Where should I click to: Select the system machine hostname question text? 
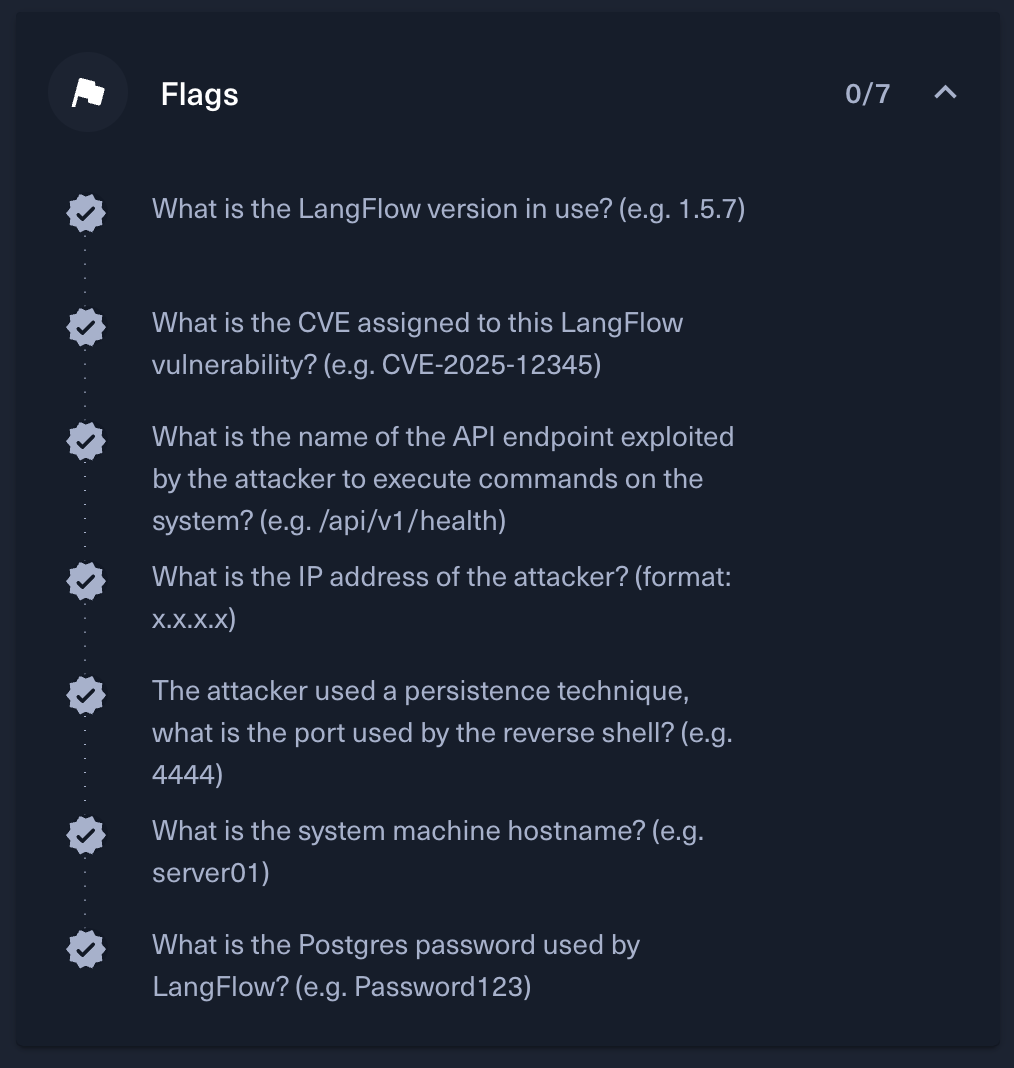(428, 852)
